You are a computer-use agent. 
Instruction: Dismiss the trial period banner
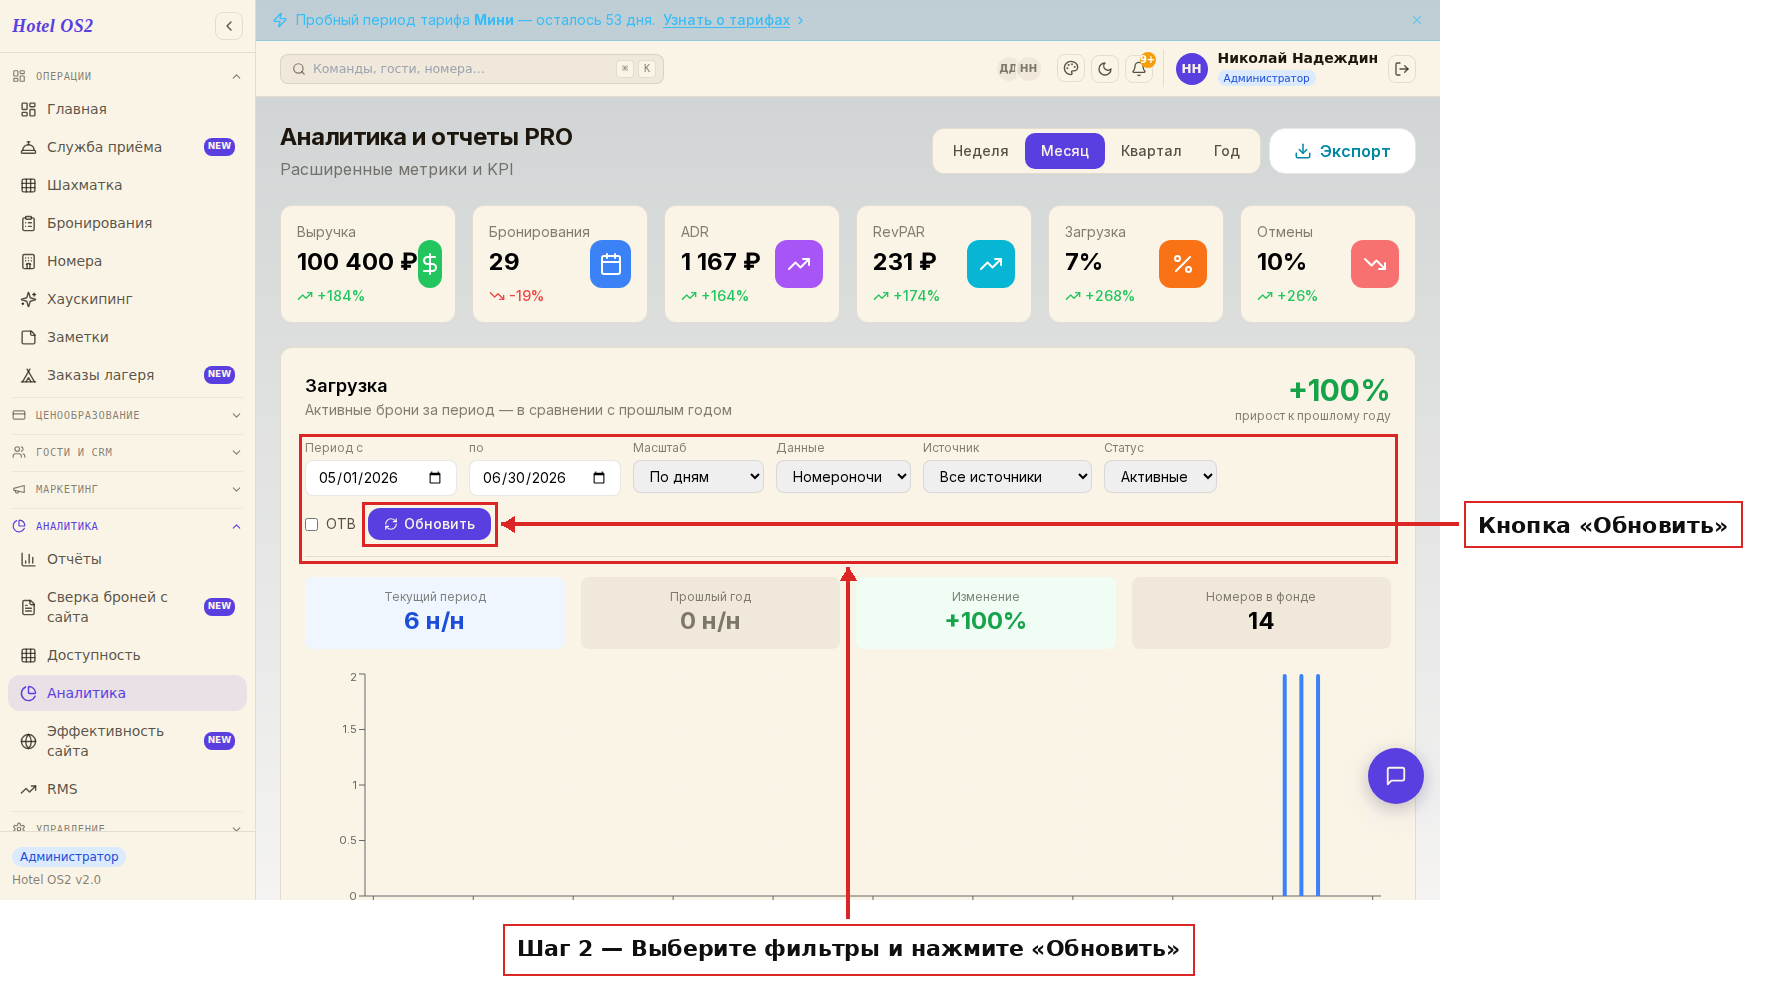pos(1417,20)
